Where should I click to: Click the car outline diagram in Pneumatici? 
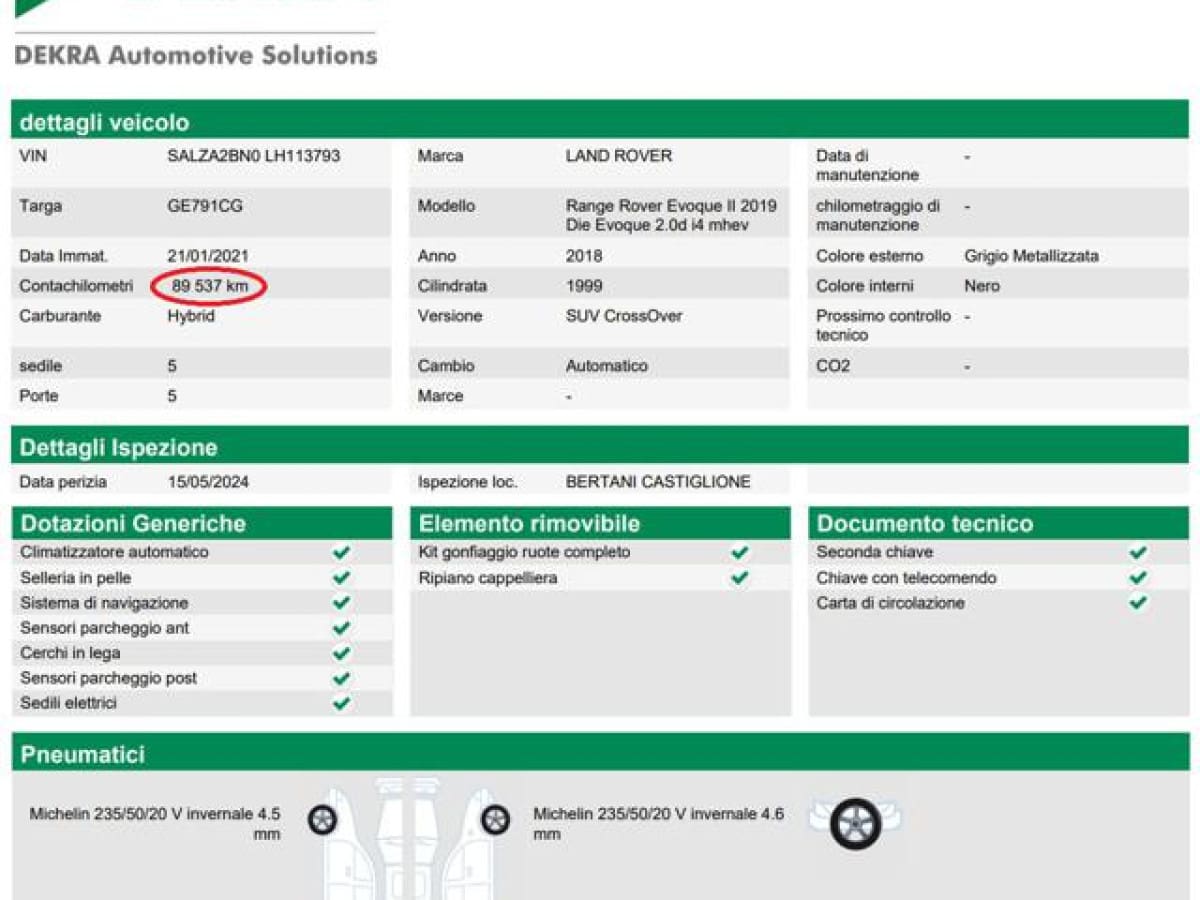pyautogui.click(x=408, y=838)
